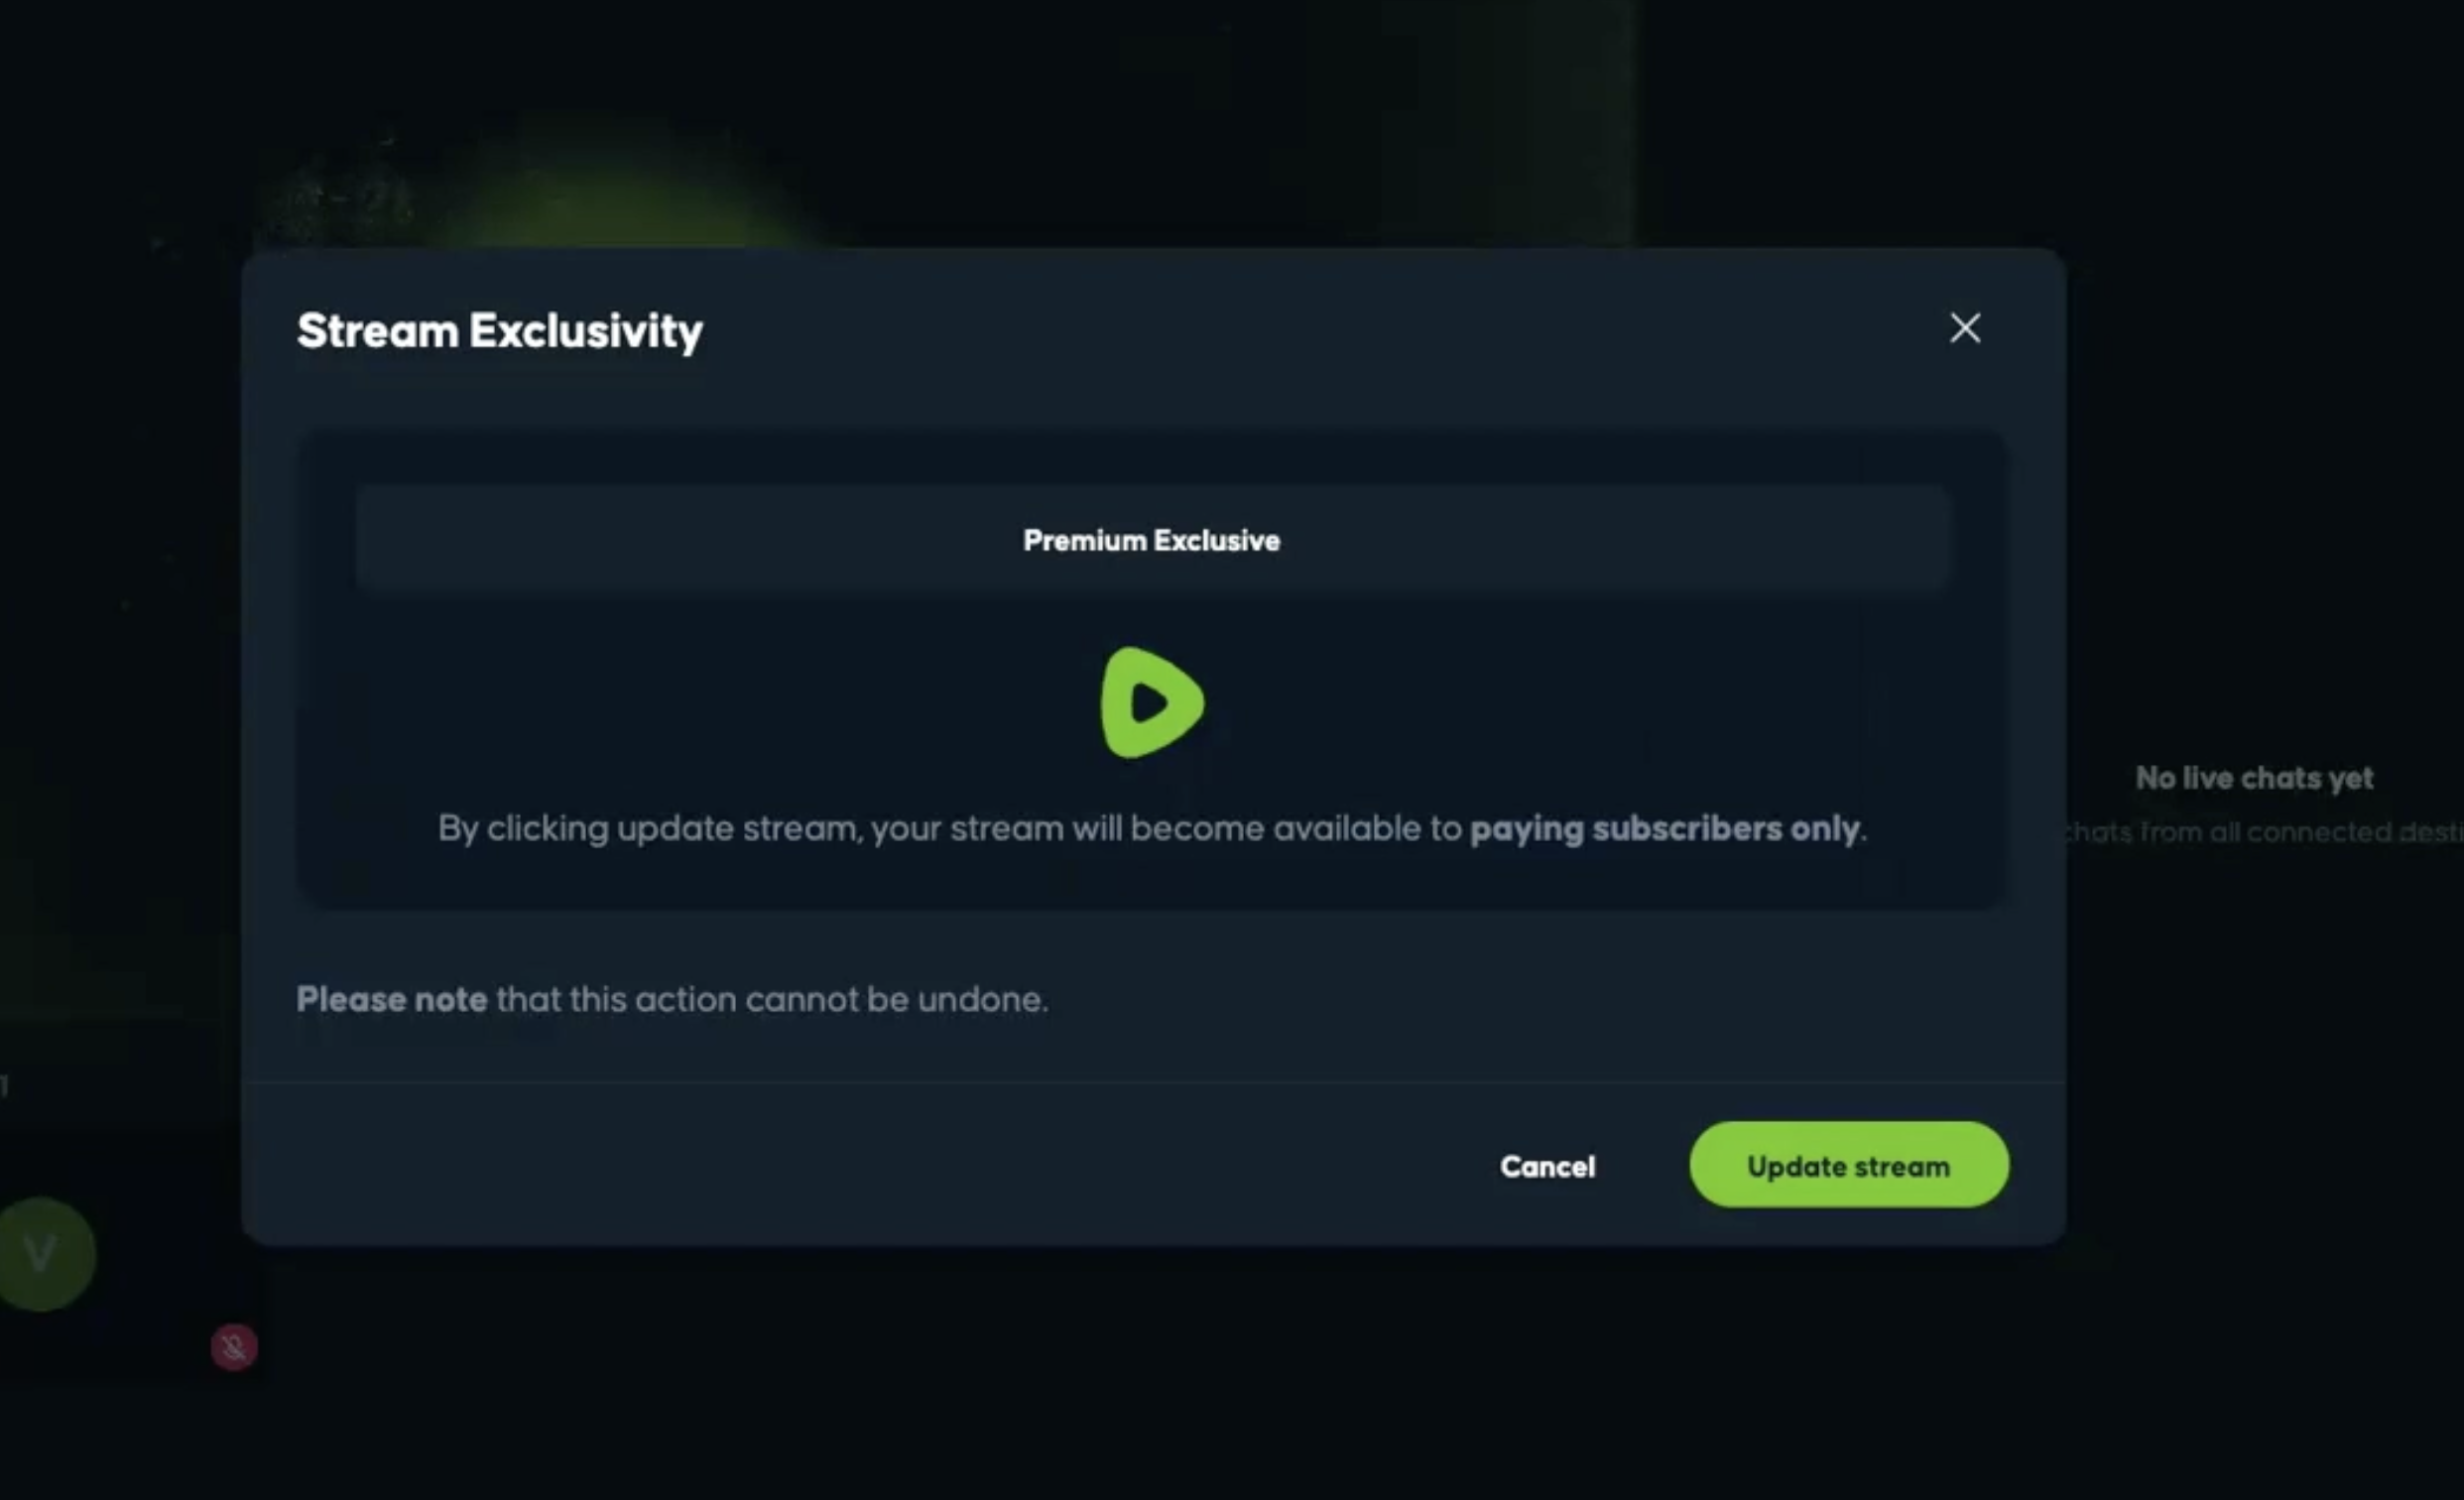This screenshot has height=1500, width=2464.
Task: Cancel the stream exclusivity change
Action: point(1547,1166)
